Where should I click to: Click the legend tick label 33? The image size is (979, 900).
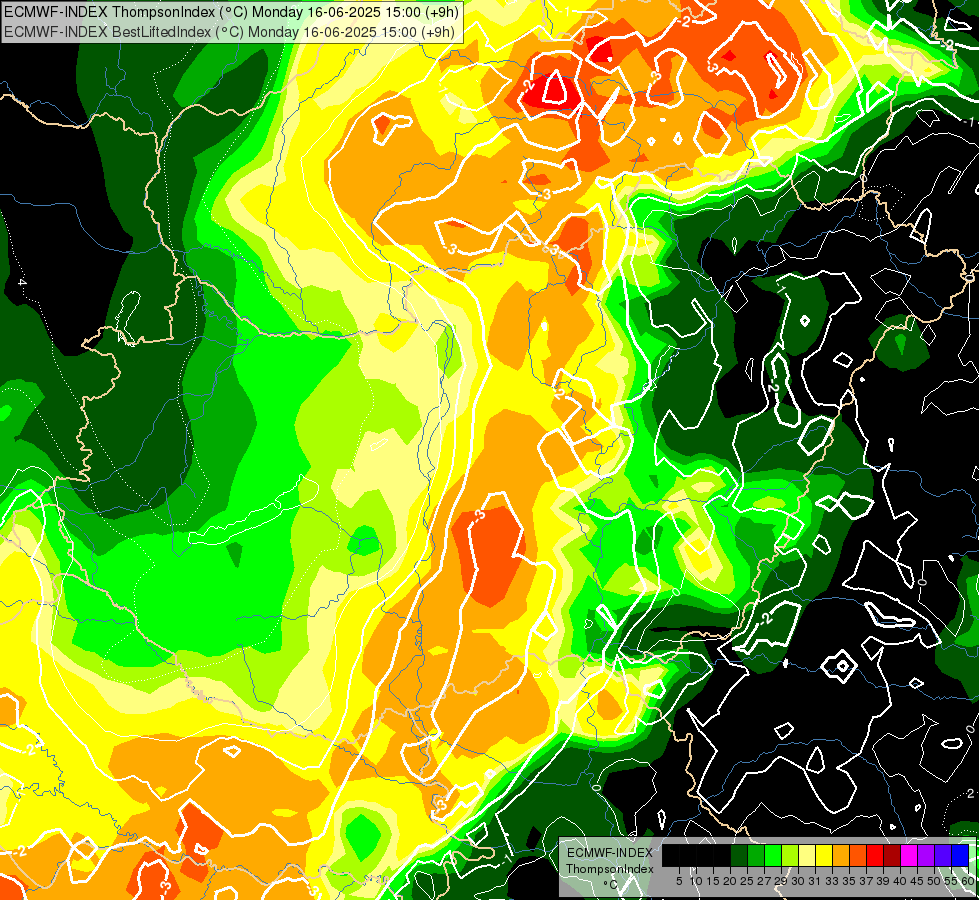coord(832,881)
